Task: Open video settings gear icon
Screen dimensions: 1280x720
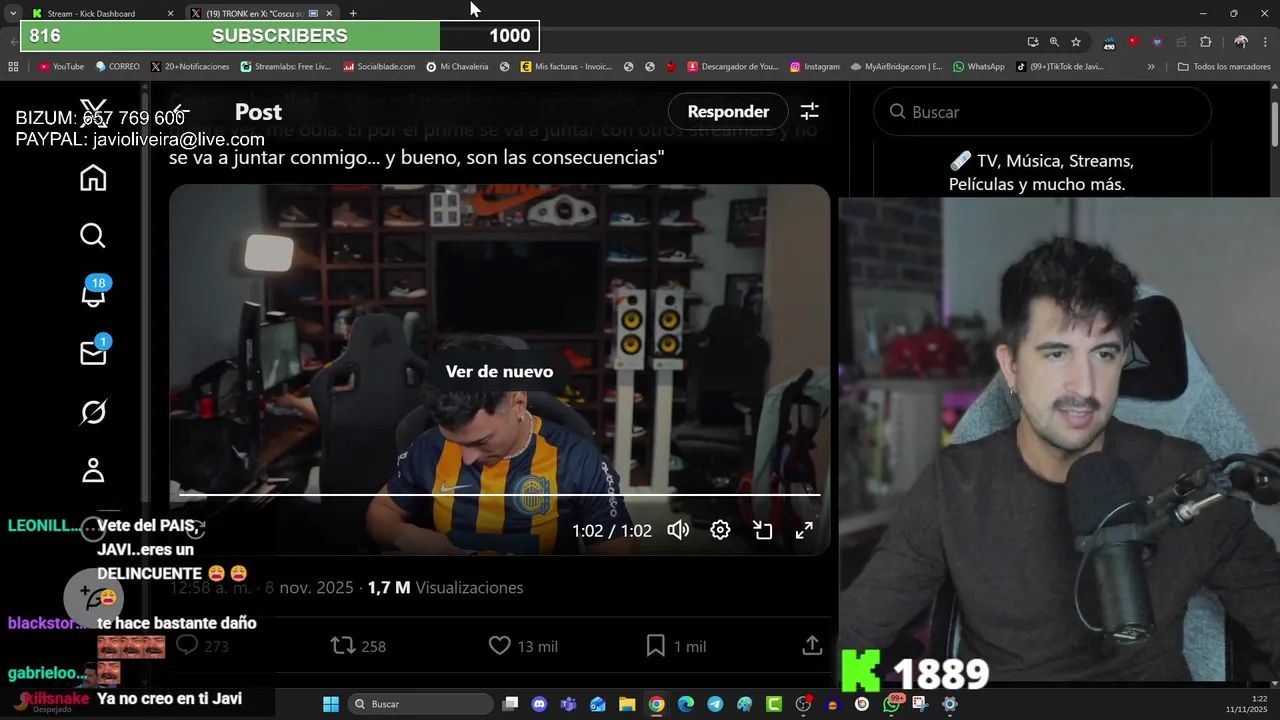Action: click(720, 530)
